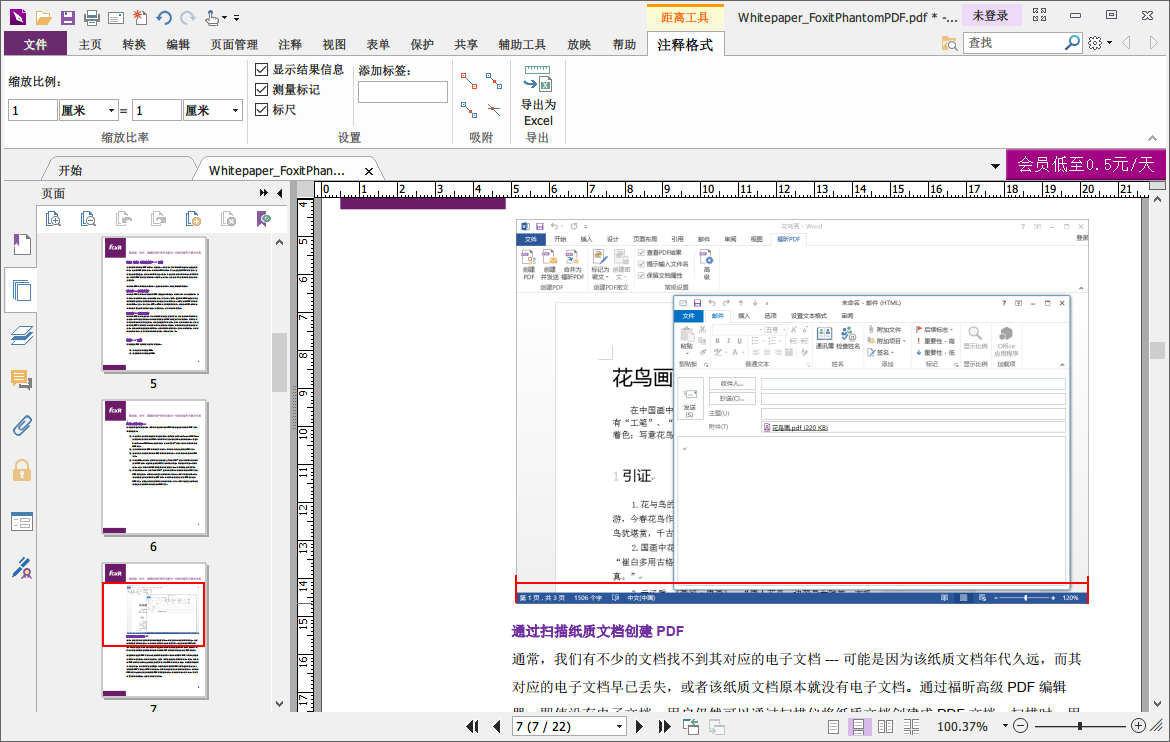Click the thumbnail panel vertical scrollbar
The width and height of the screenshot is (1170, 742).
279,362
